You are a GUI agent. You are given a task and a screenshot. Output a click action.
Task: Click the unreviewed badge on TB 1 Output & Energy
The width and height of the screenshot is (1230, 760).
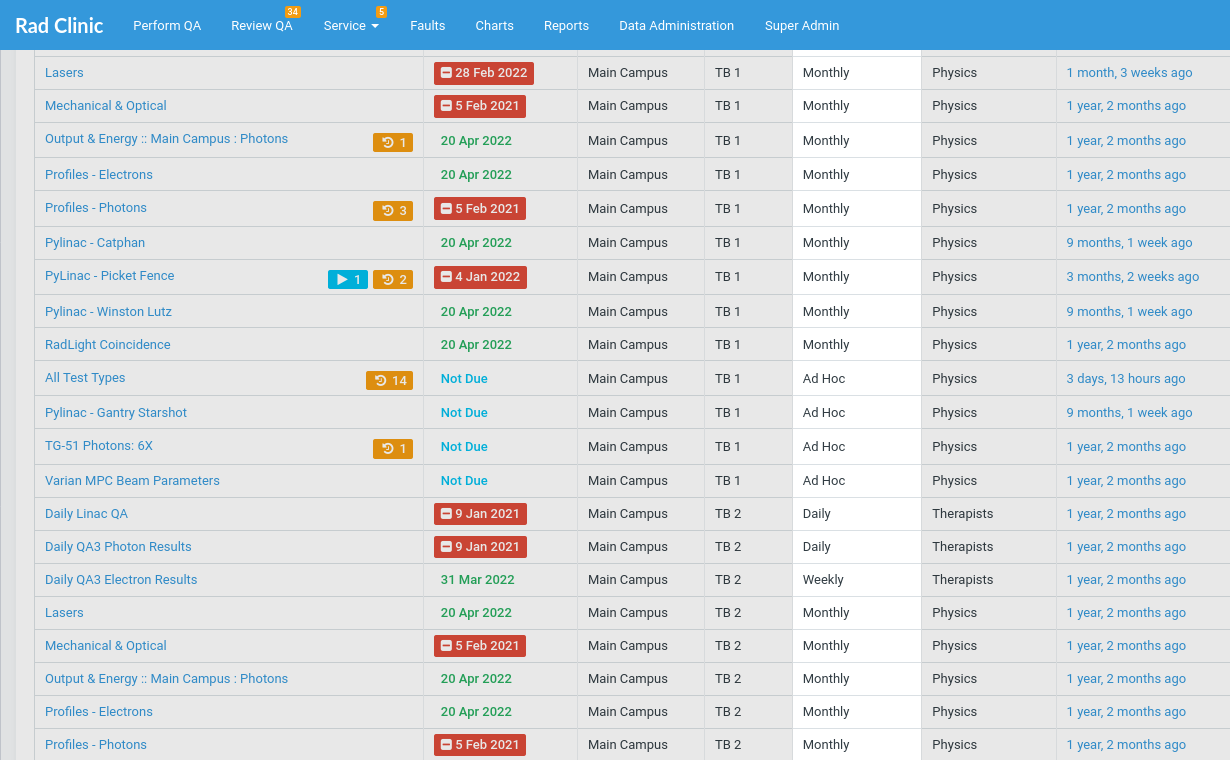tap(393, 143)
